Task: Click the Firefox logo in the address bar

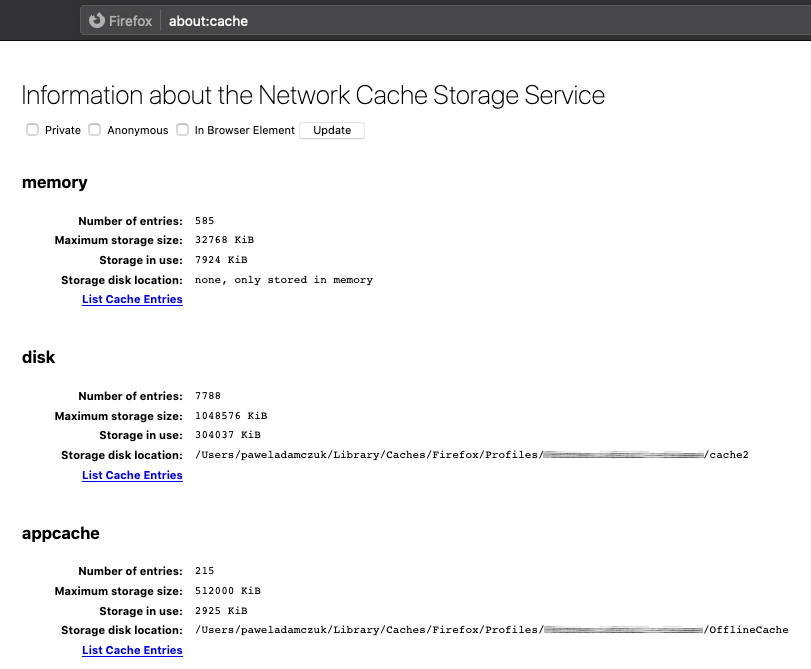Action: [x=97, y=20]
